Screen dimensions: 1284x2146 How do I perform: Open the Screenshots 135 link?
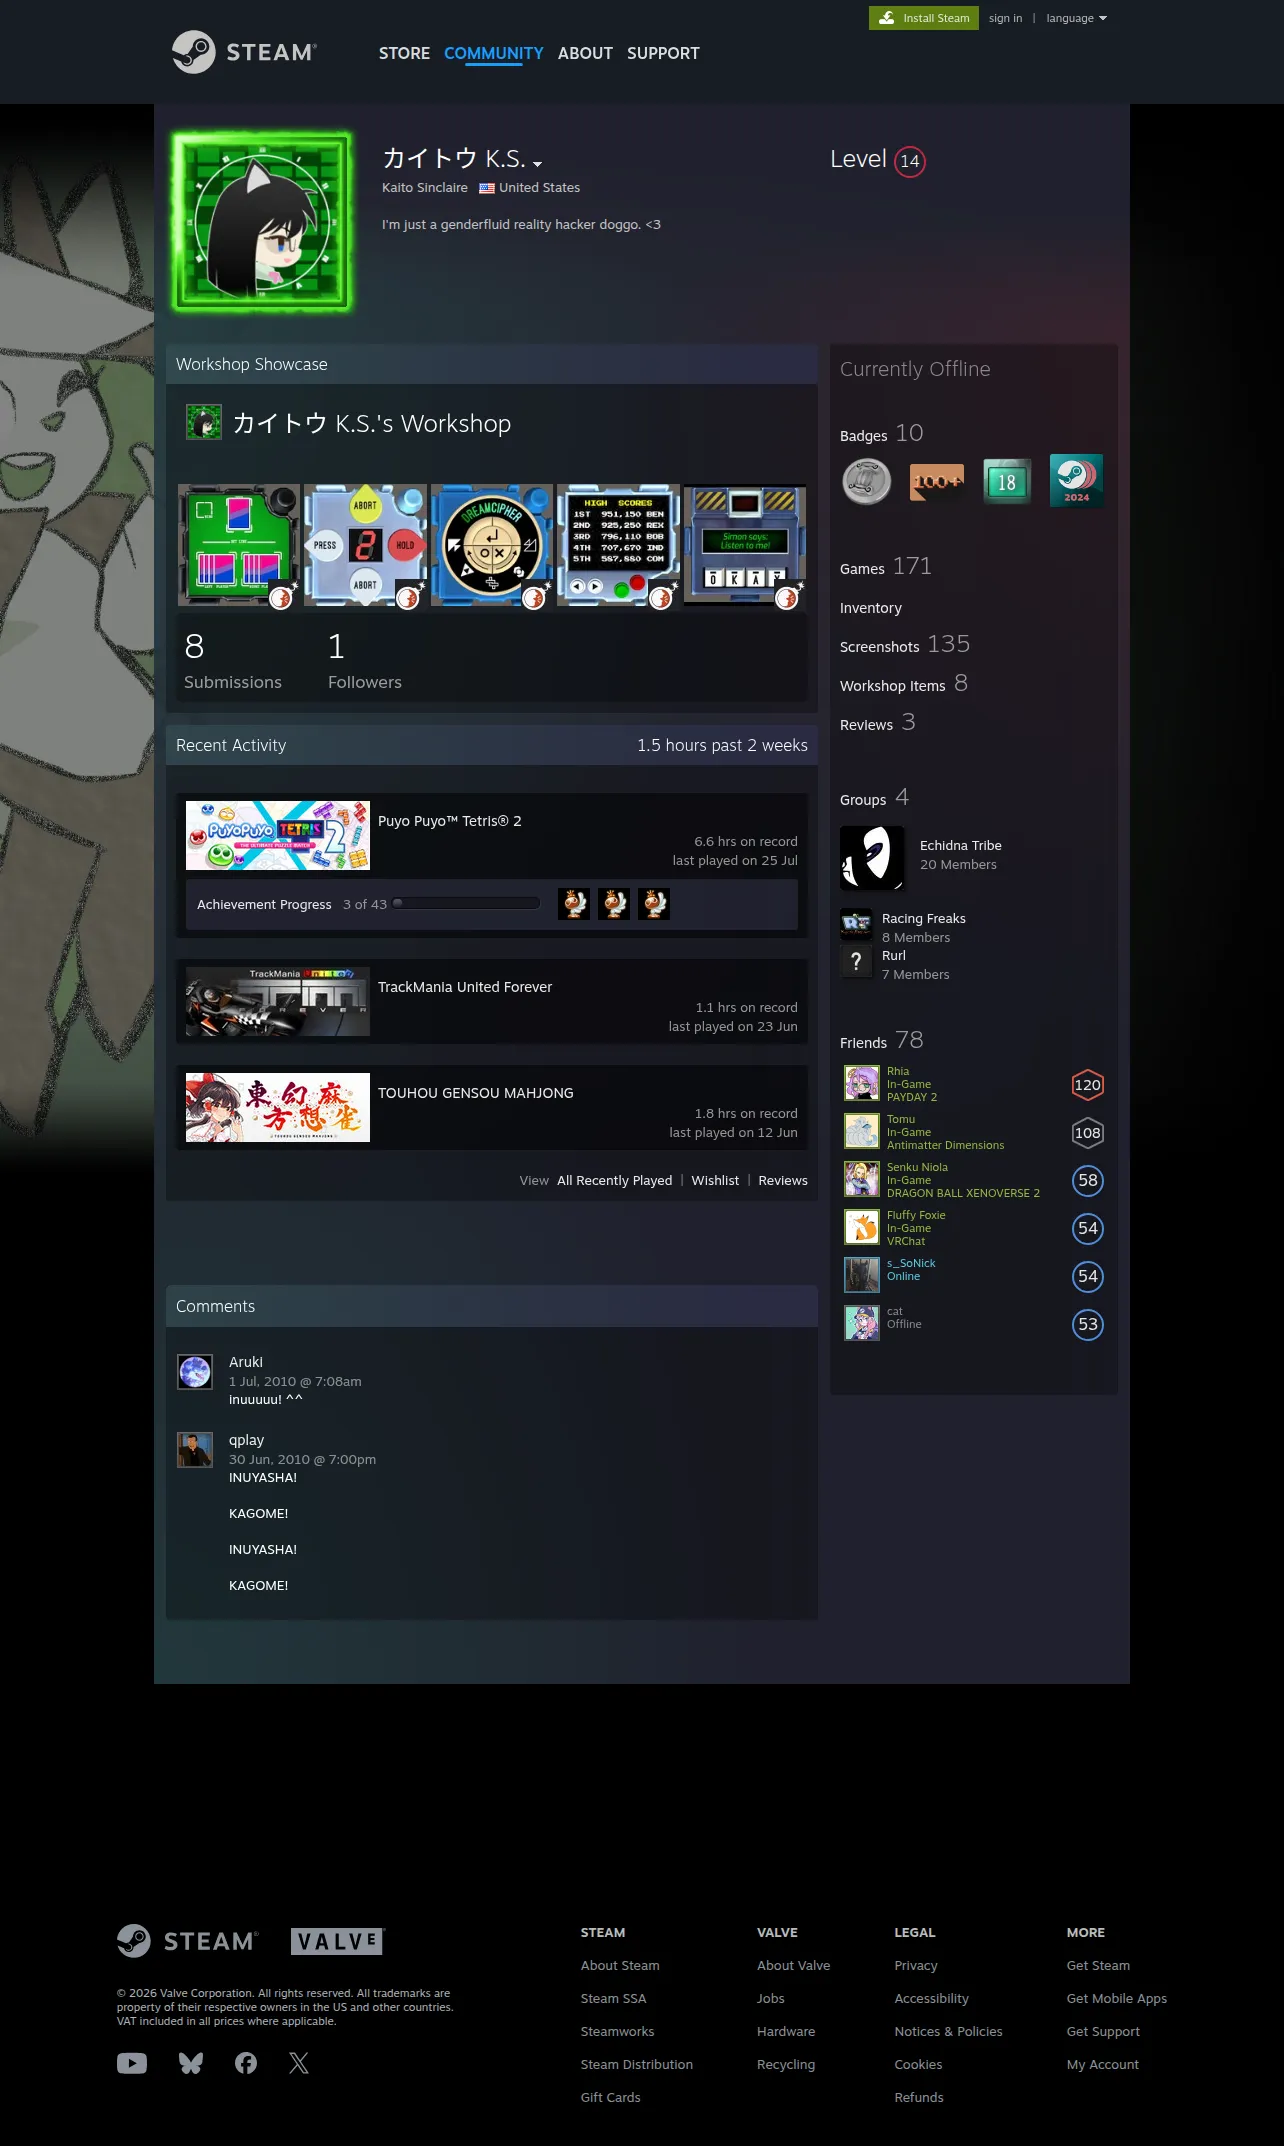[905, 645]
